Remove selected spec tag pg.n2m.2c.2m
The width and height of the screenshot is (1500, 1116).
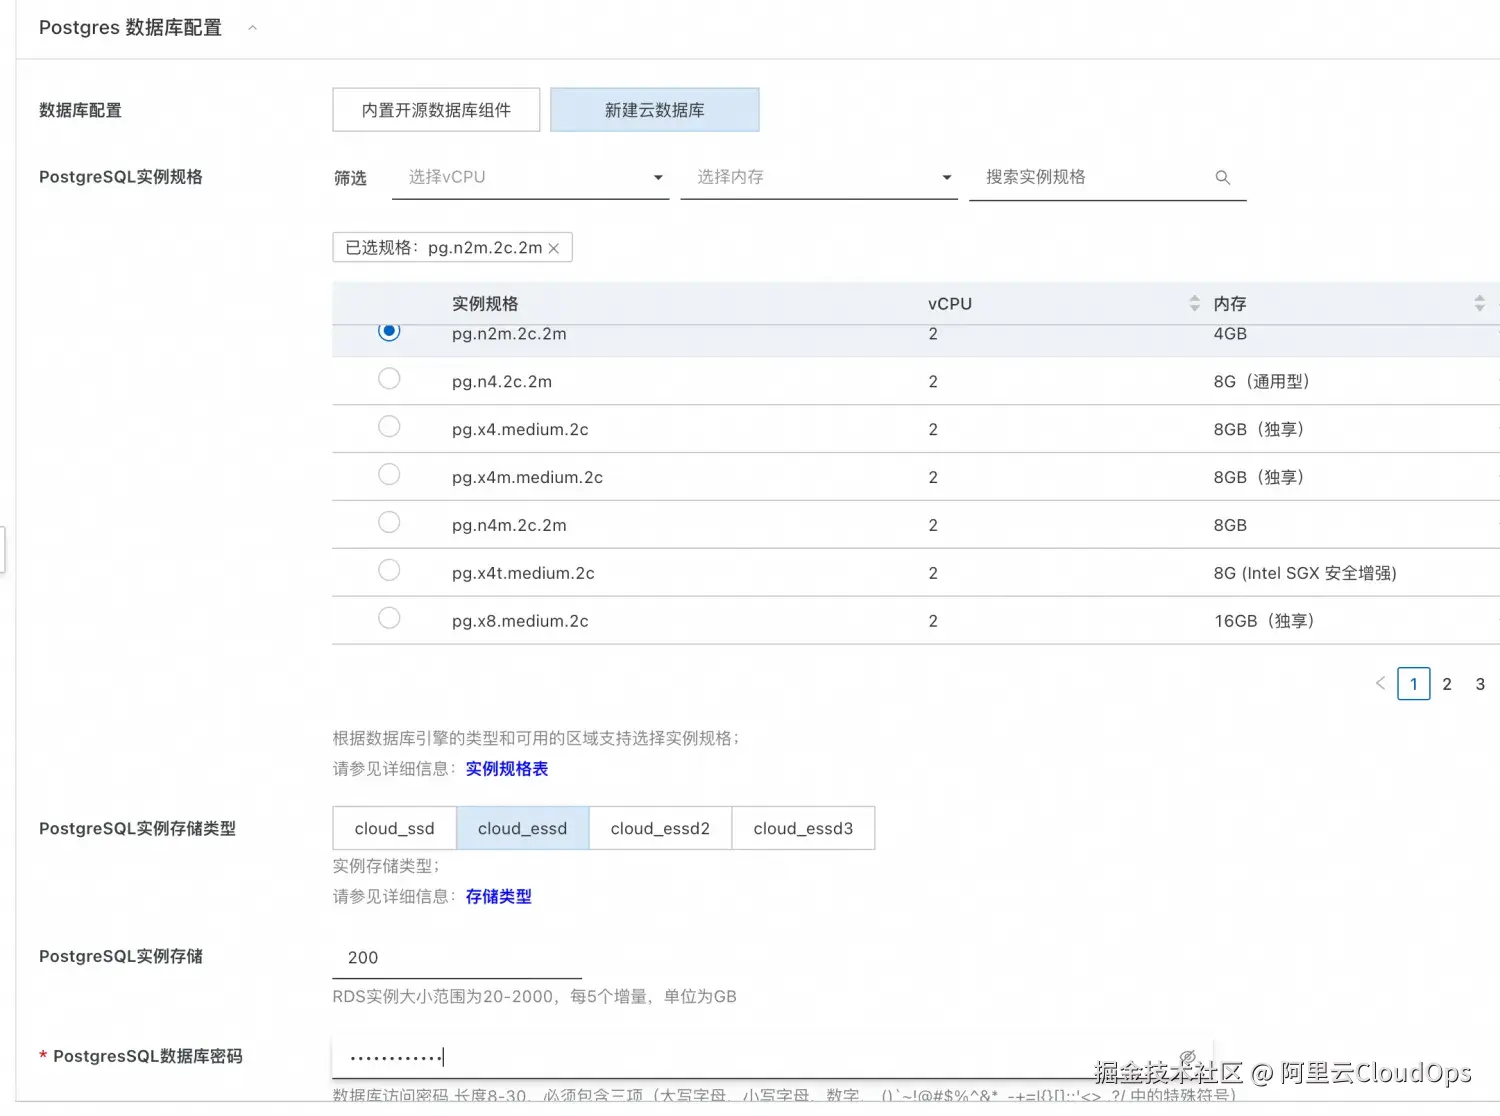click(x=554, y=248)
